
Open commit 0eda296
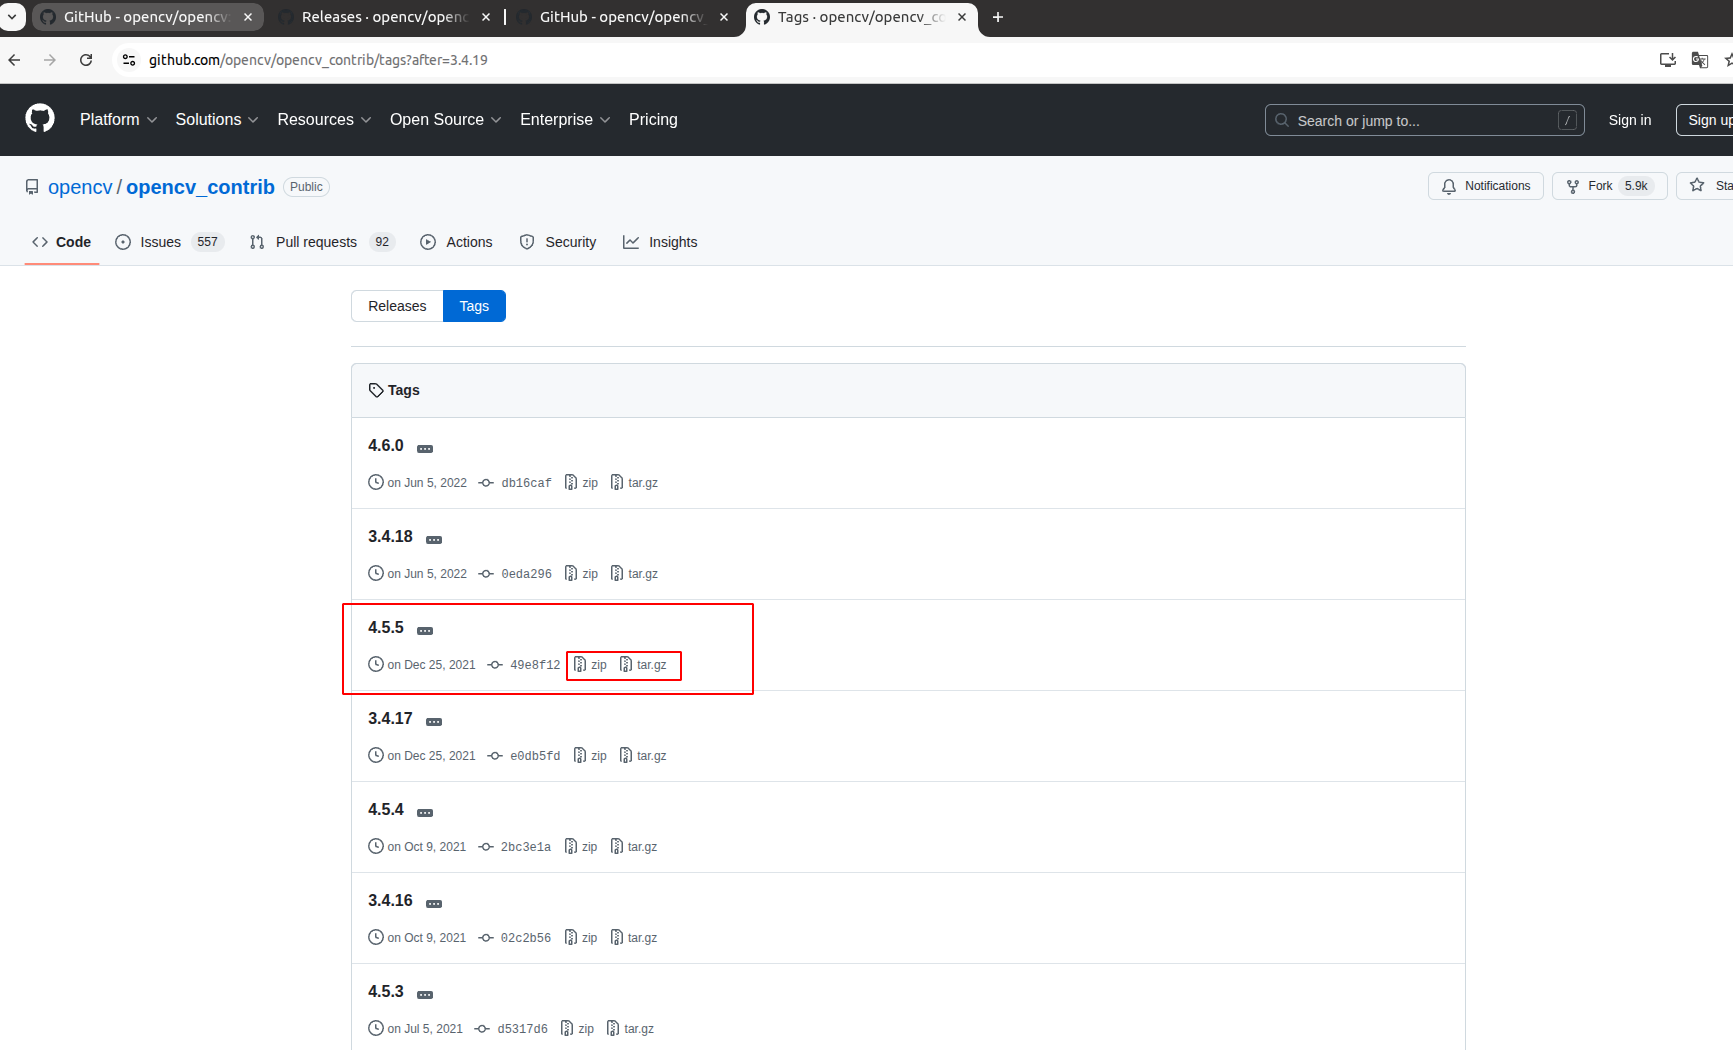tap(526, 574)
